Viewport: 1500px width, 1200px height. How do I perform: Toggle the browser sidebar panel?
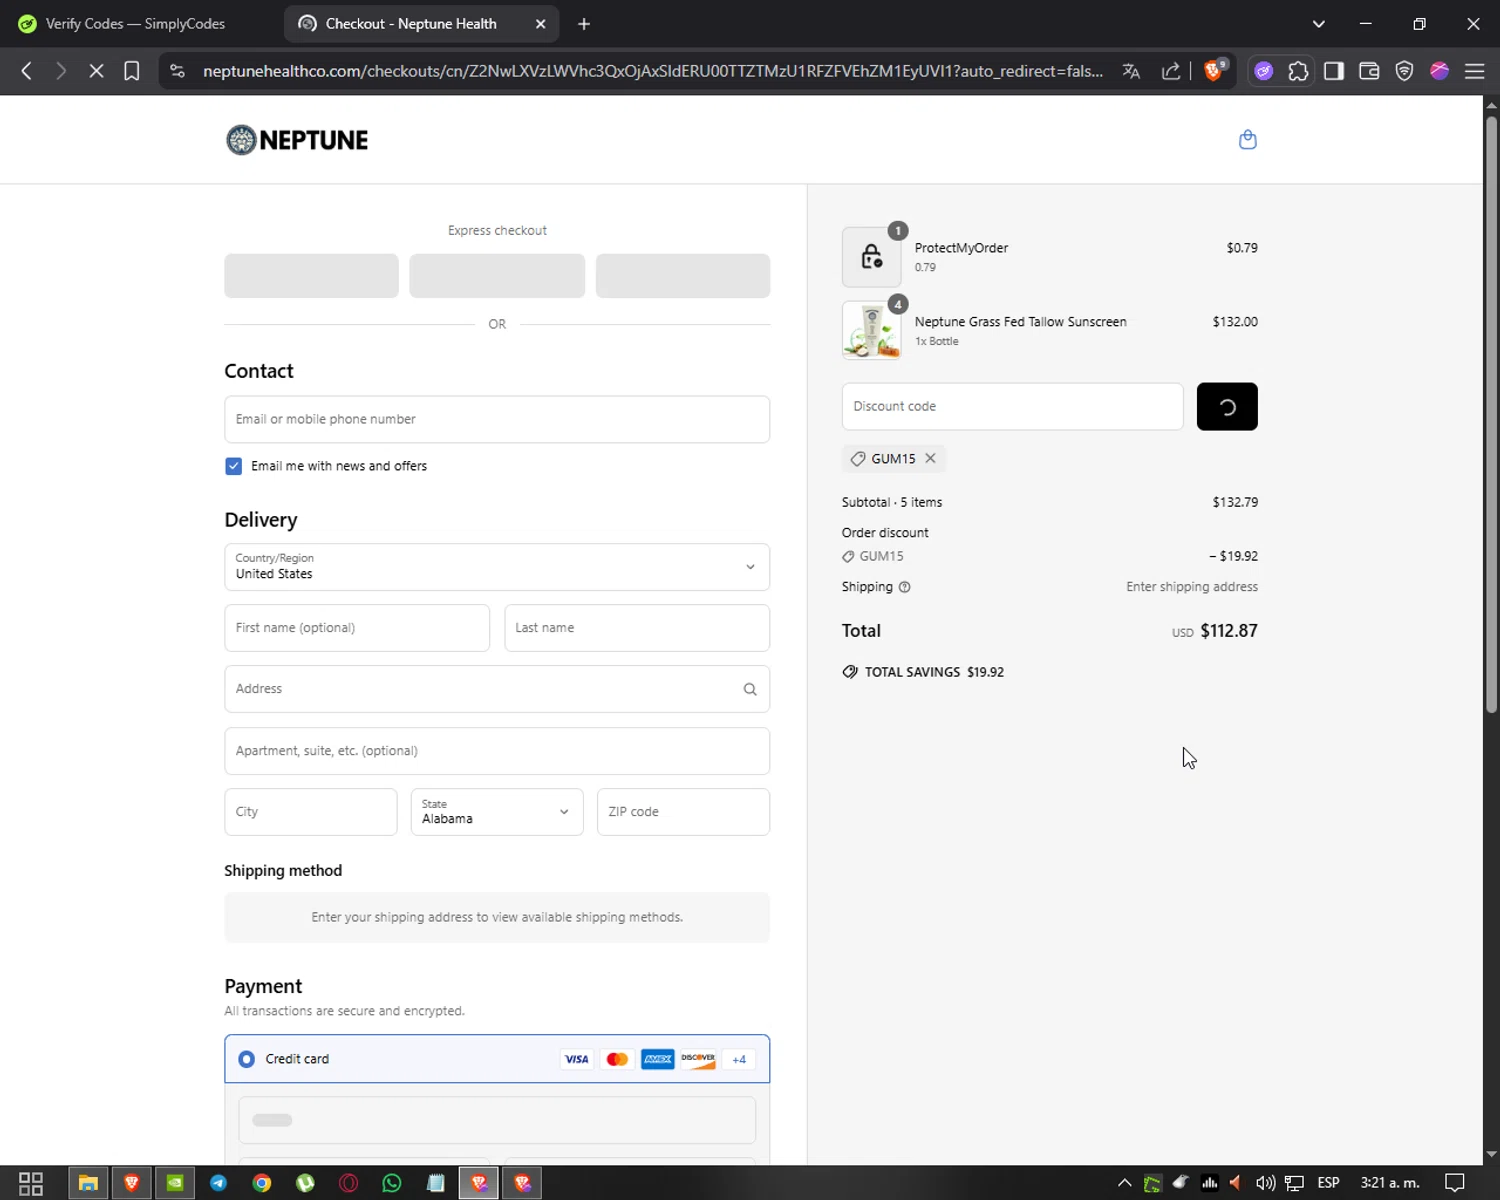[x=1333, y=71]
